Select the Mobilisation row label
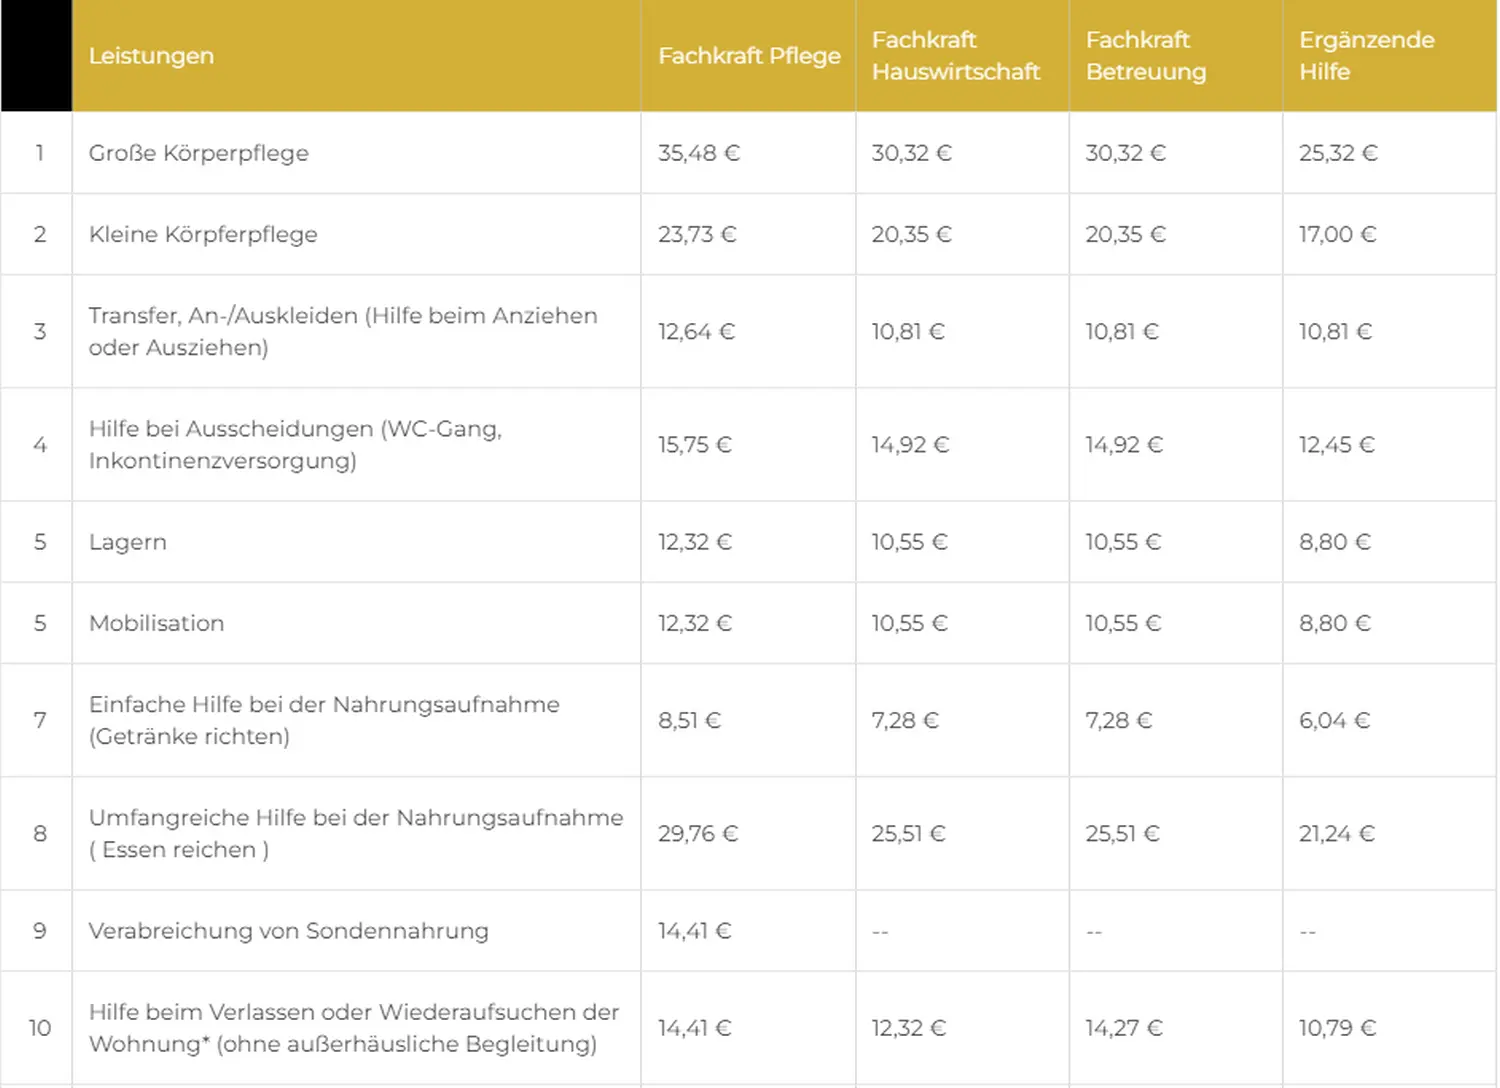The image size is (1500, 1088). coord(157,623)
